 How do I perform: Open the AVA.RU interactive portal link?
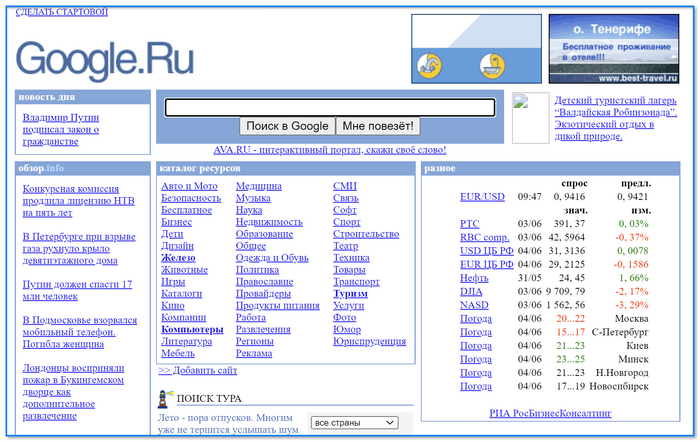pos(329,150)
